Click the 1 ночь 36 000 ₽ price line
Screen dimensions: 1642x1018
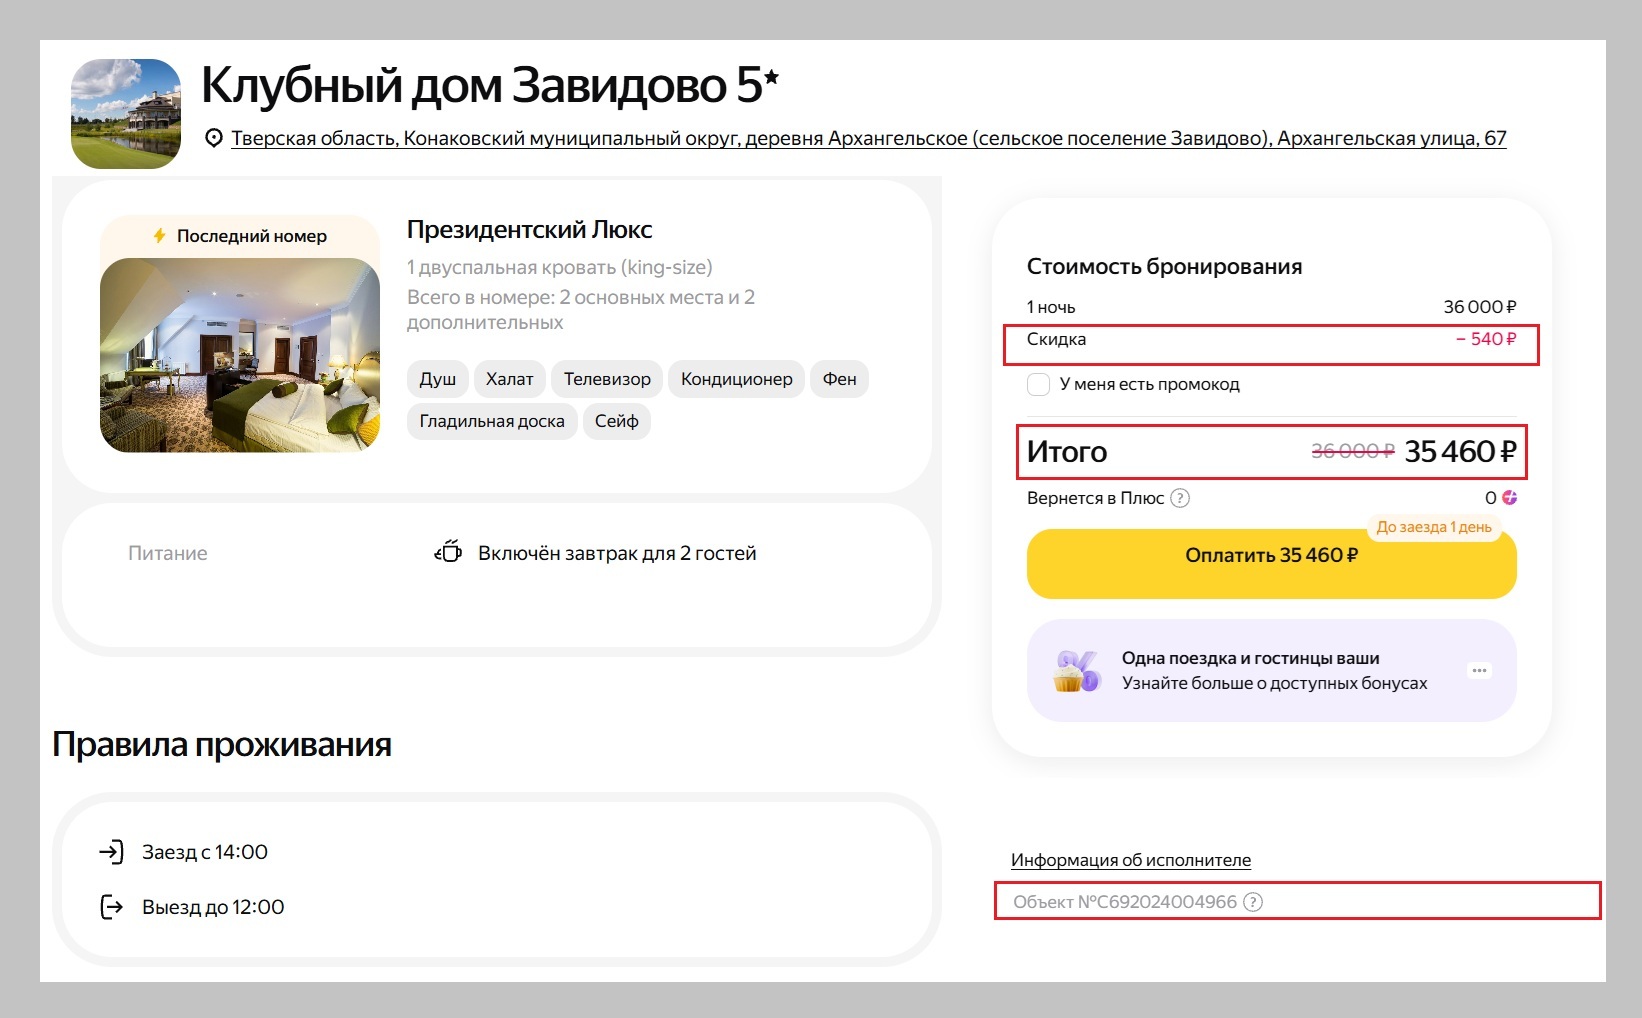(x=1271, y=307)
